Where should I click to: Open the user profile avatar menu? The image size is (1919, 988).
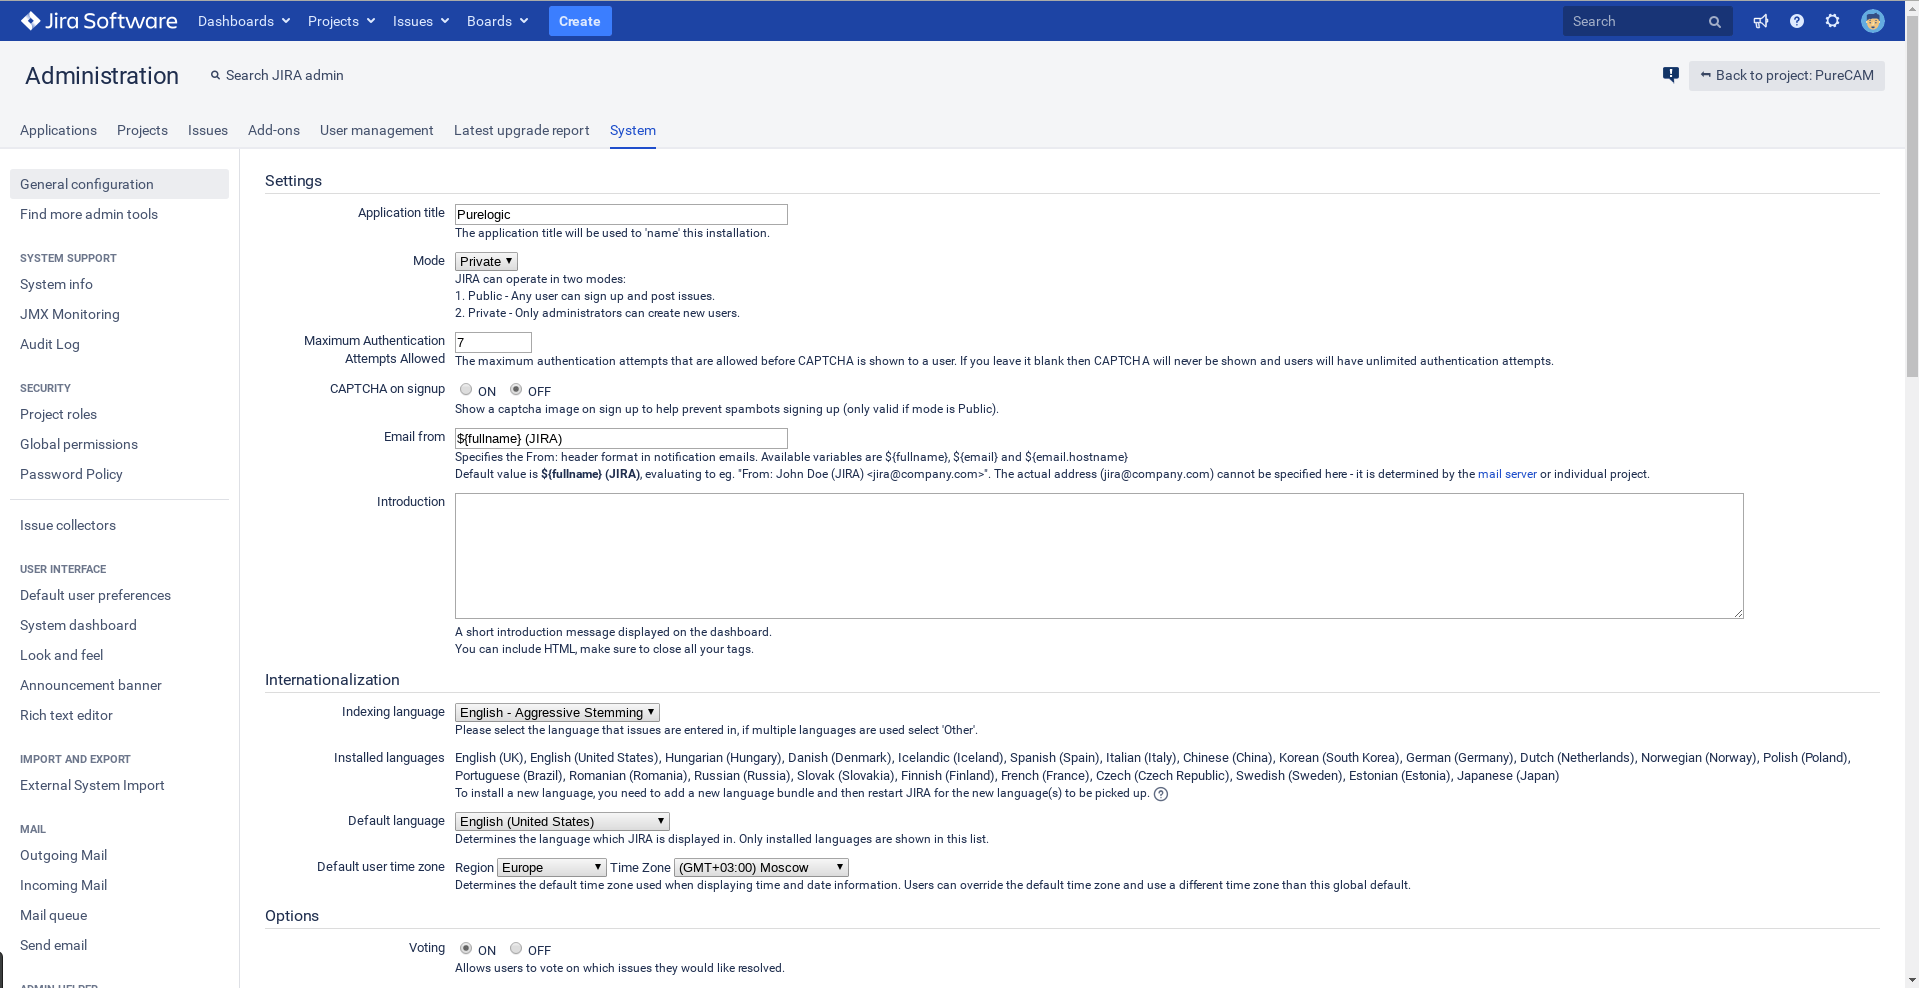1873,21
